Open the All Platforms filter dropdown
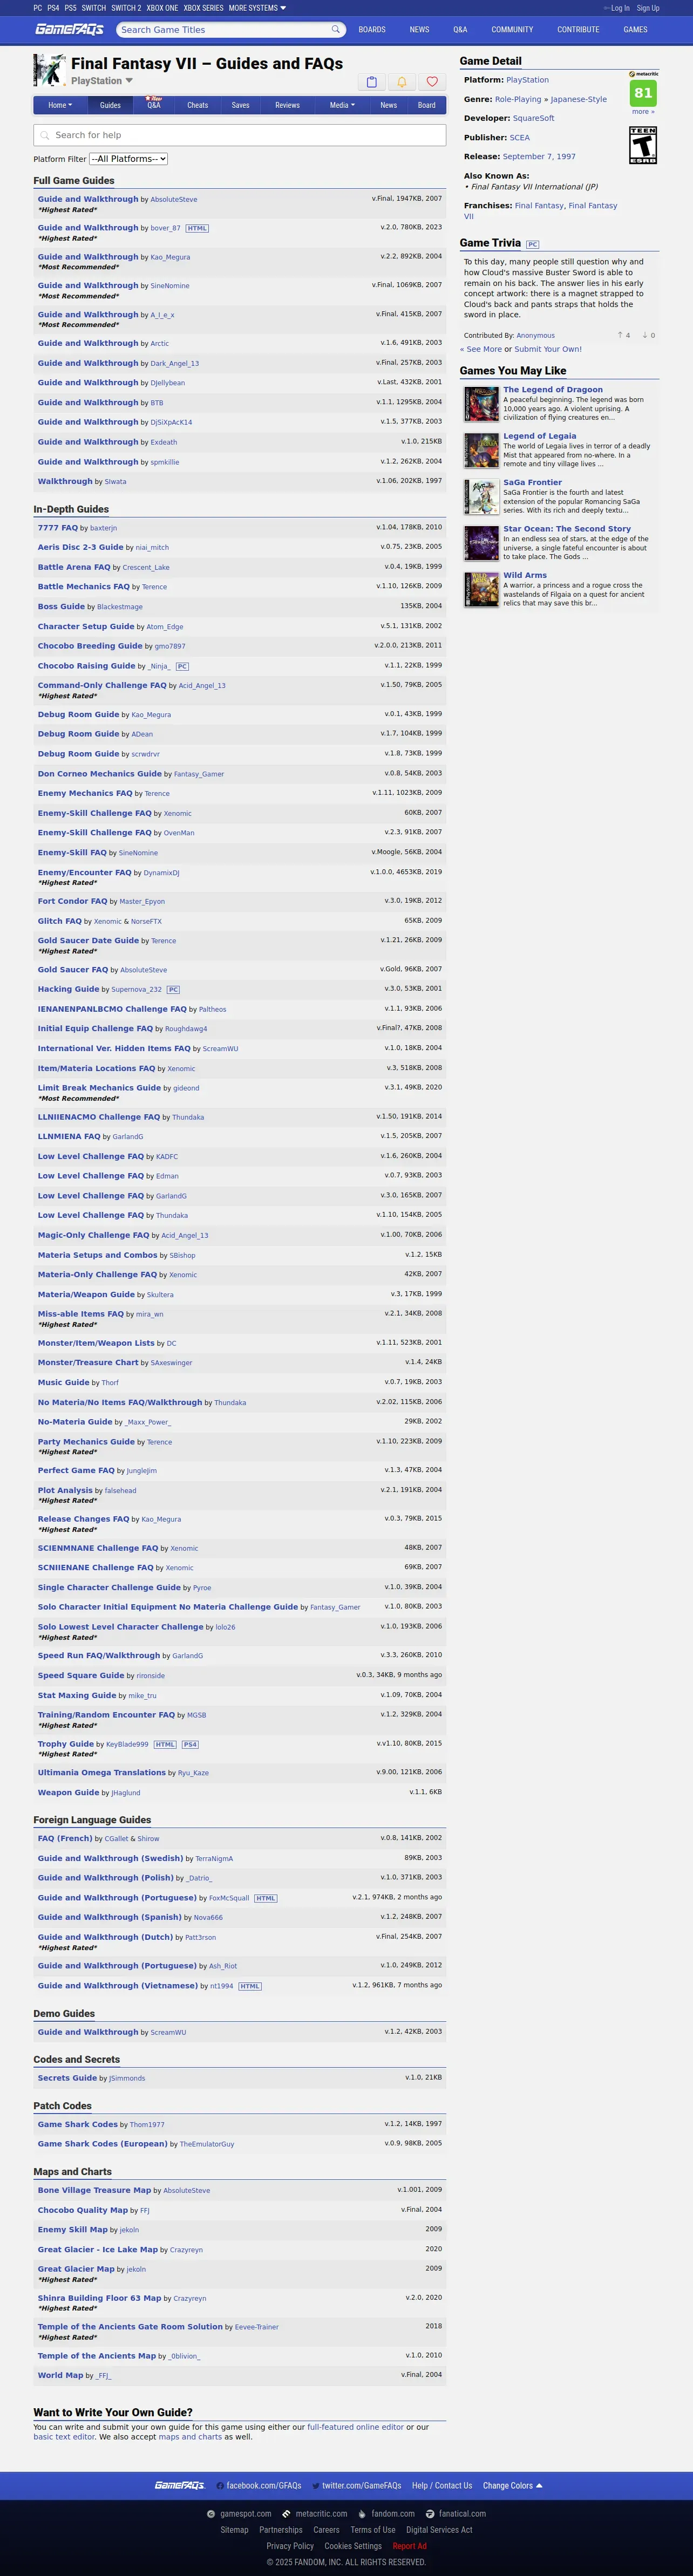The width and height of the screenshot is (693, 2576). [128, 159]
